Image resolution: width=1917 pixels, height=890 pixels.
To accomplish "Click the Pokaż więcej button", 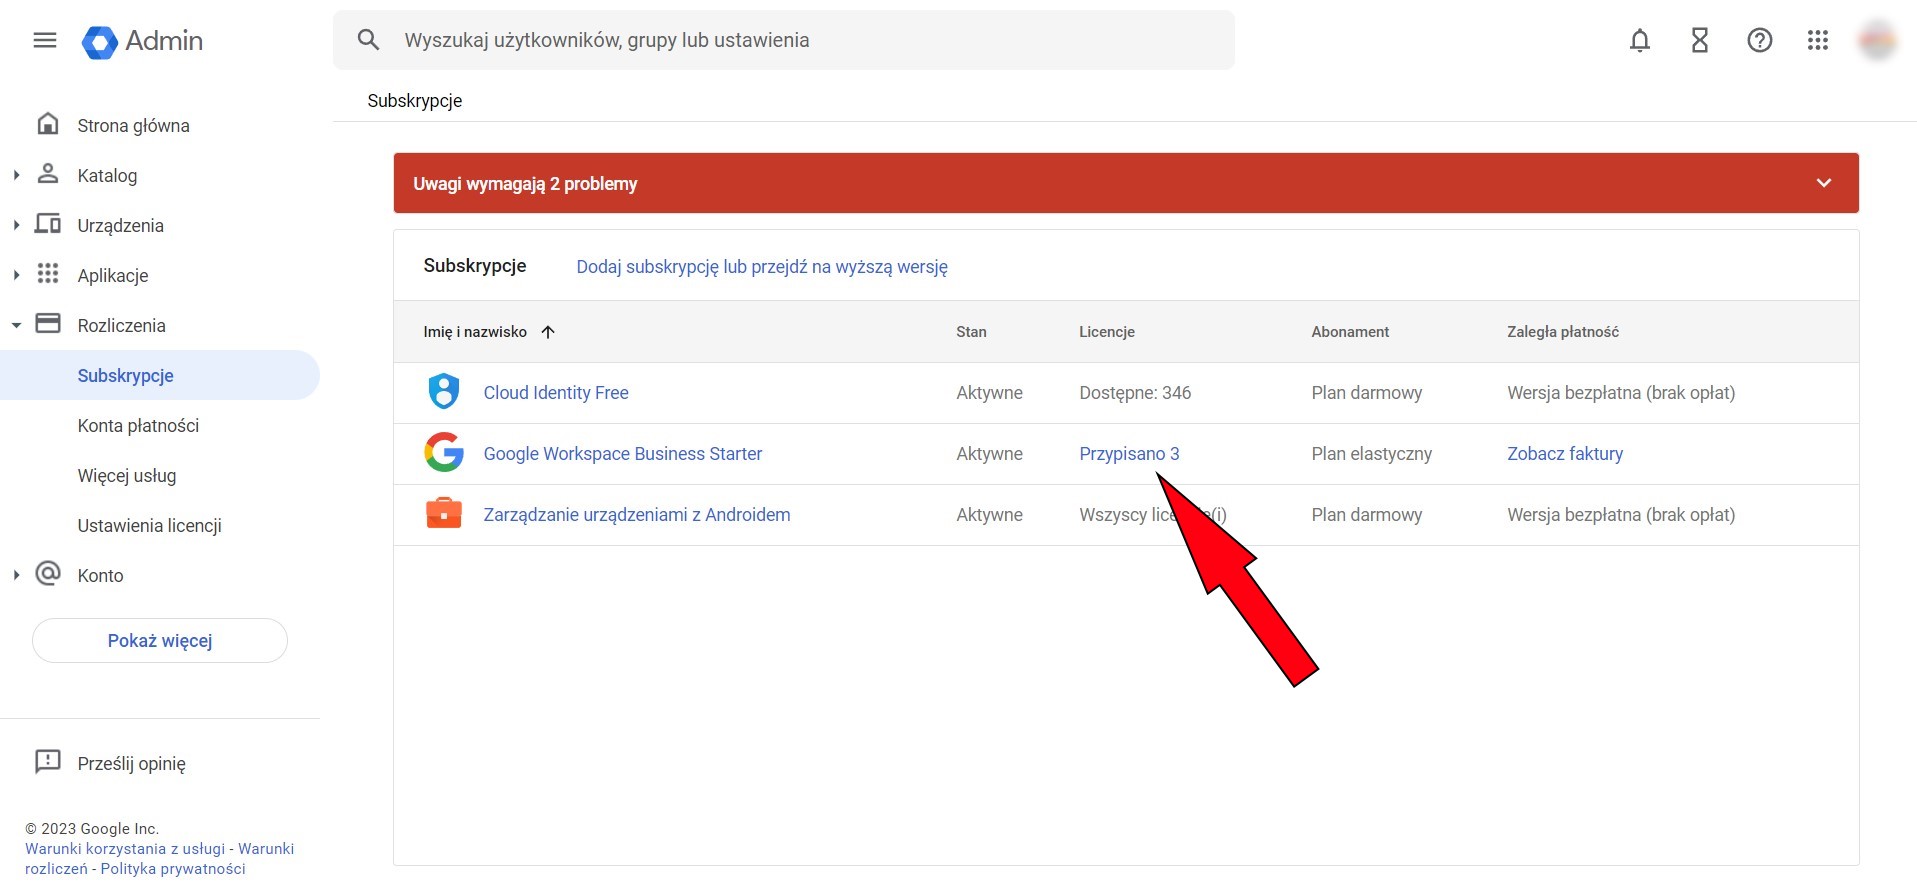I will point(160,640).
